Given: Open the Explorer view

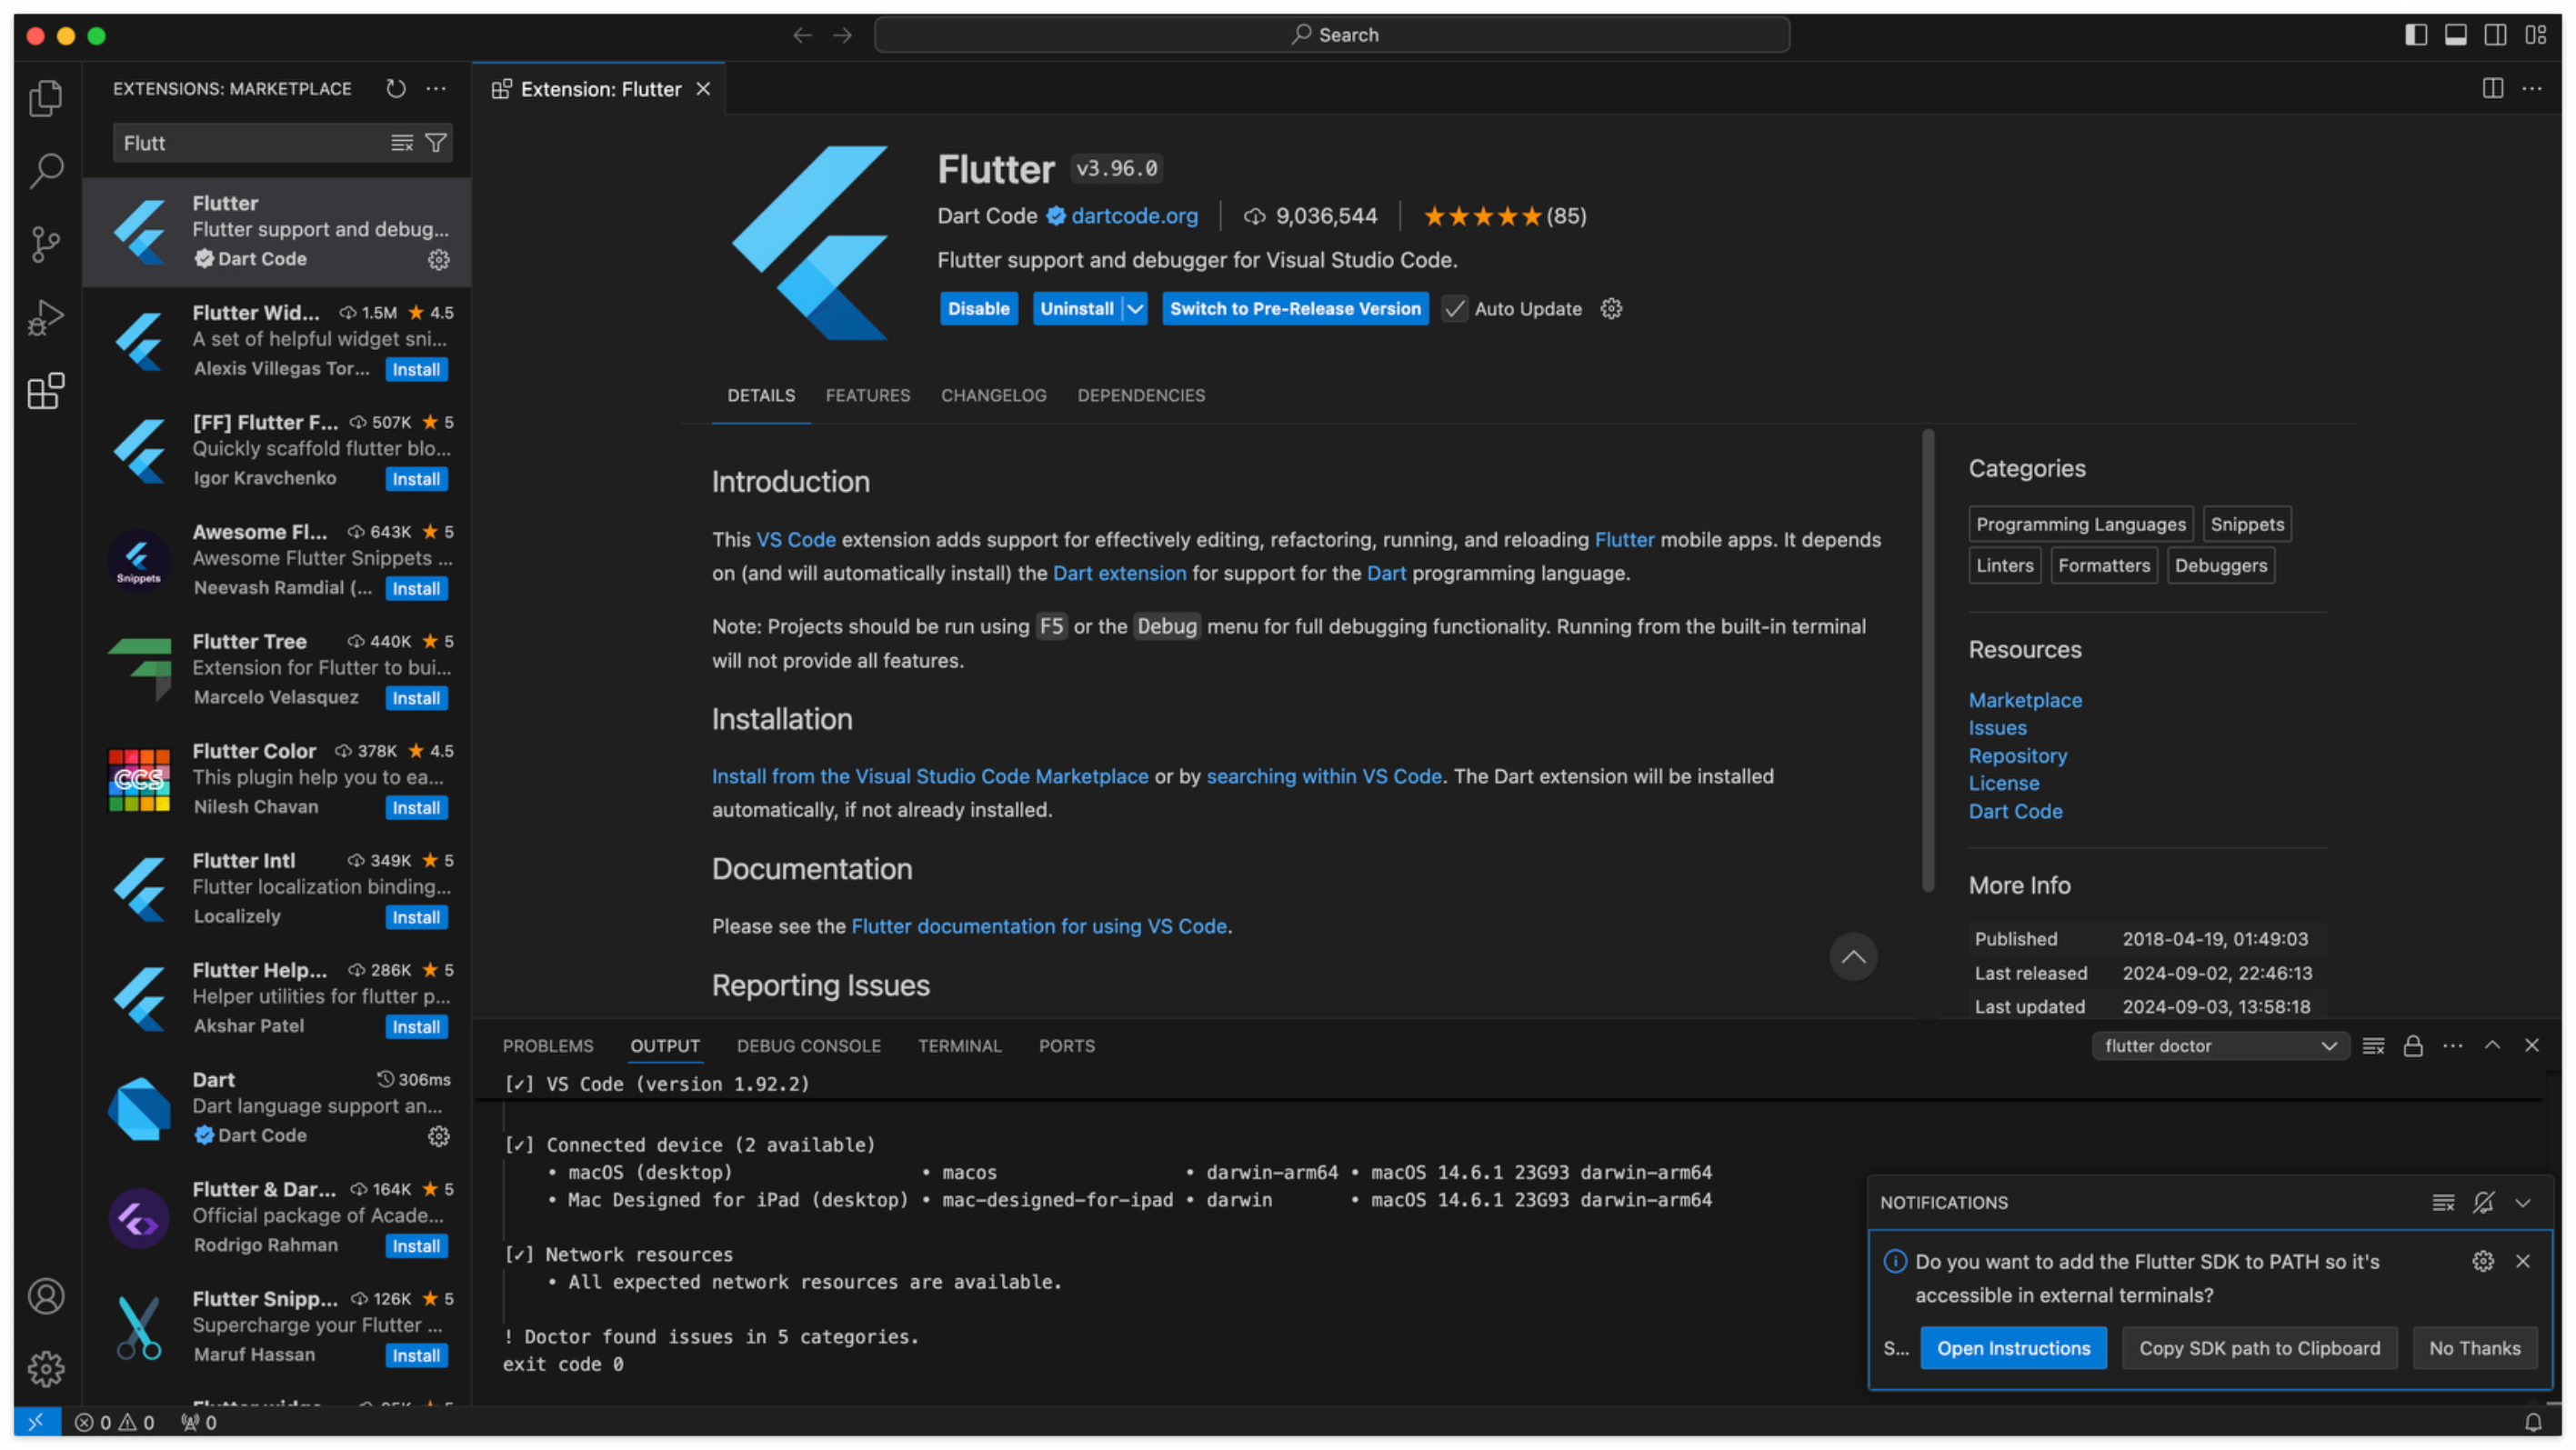Looking at the screenshot, I should coord(45,98).
